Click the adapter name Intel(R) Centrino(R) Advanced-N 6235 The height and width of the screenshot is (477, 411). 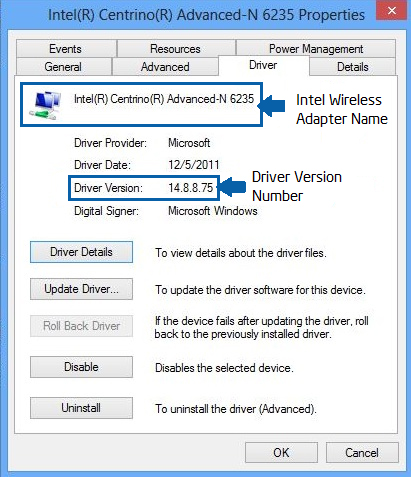pos(164,99)
